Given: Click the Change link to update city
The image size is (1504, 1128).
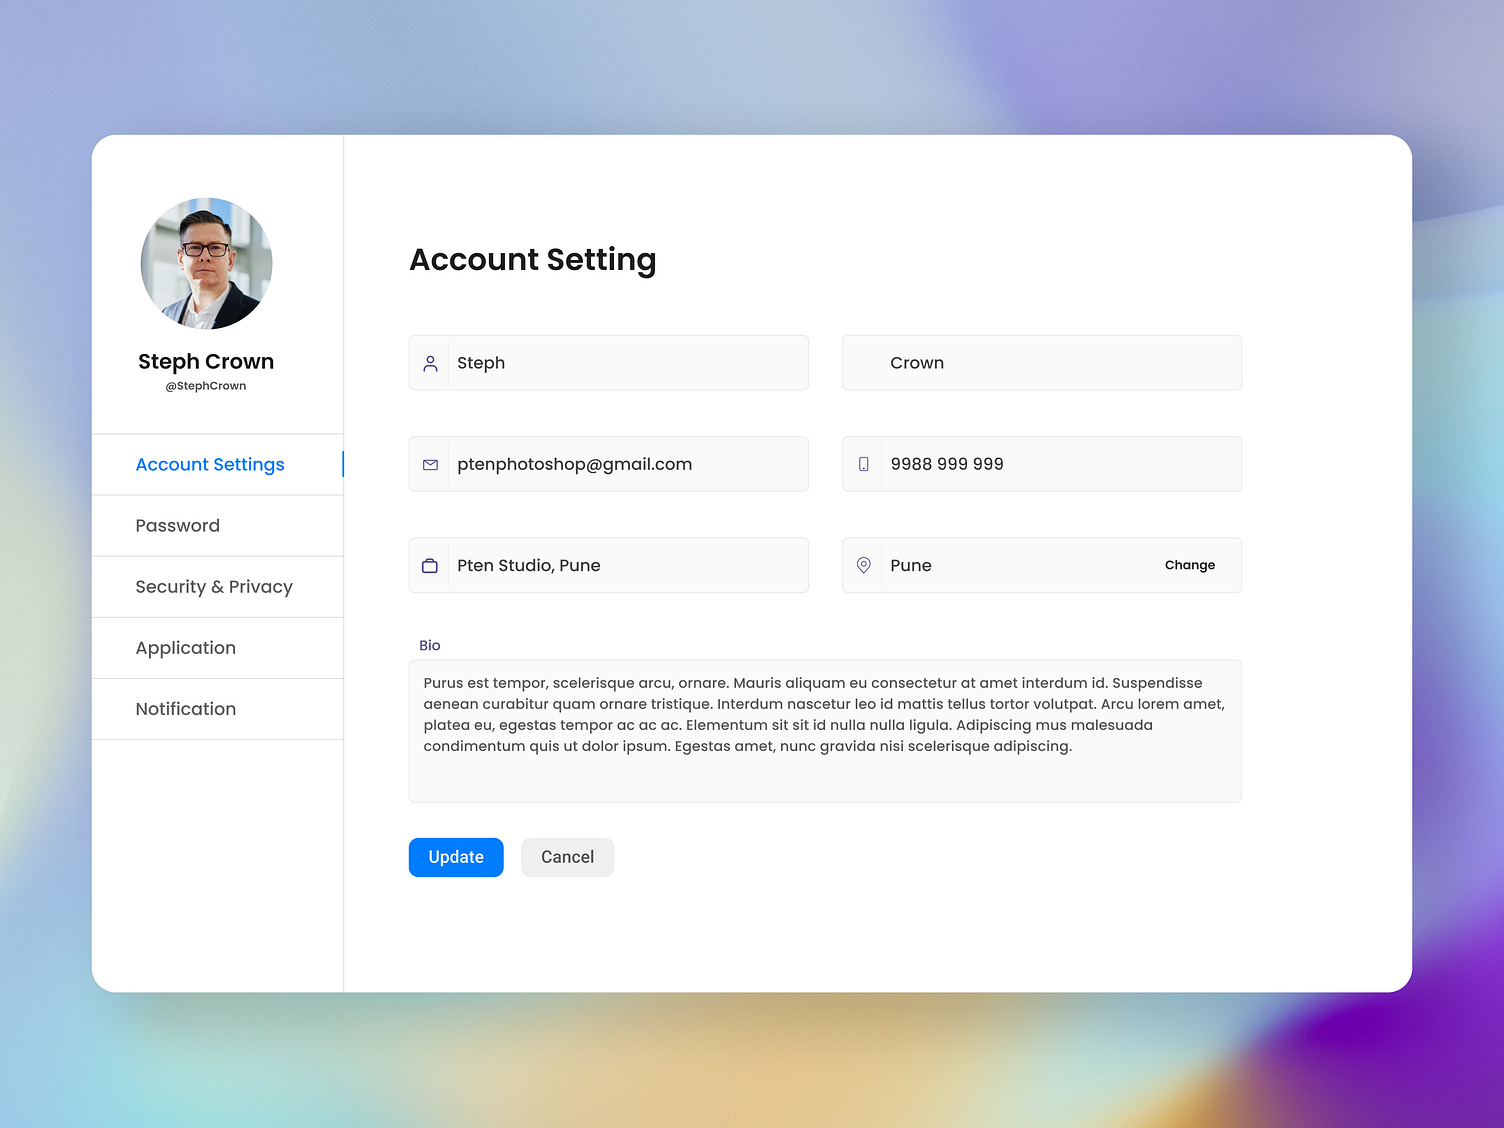Looking at the screenshot, I should click(1189, 565).
